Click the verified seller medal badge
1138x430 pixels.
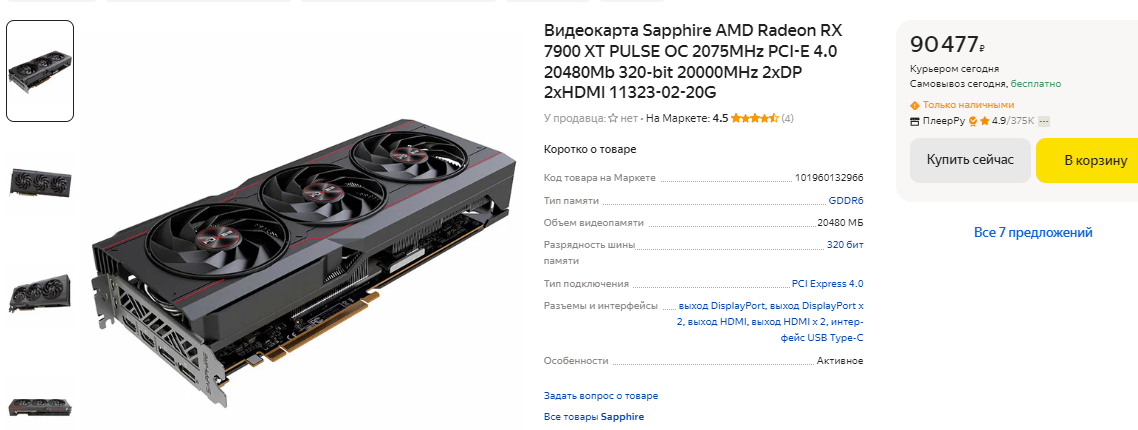coord(973,121)
